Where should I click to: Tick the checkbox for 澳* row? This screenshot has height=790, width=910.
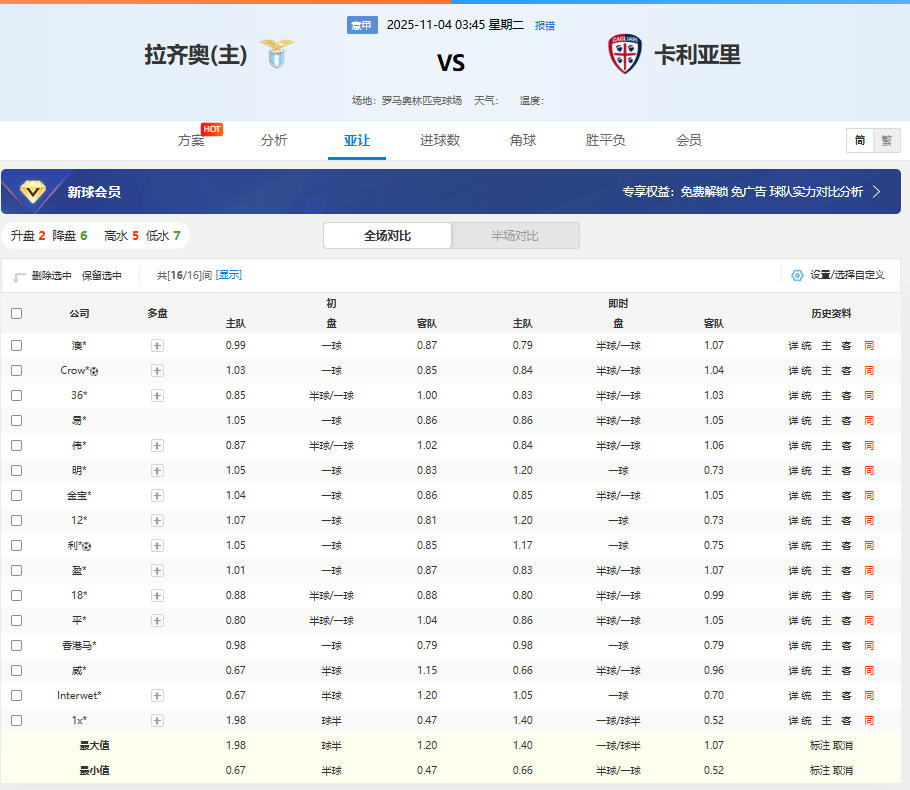[x=16, y=345]
